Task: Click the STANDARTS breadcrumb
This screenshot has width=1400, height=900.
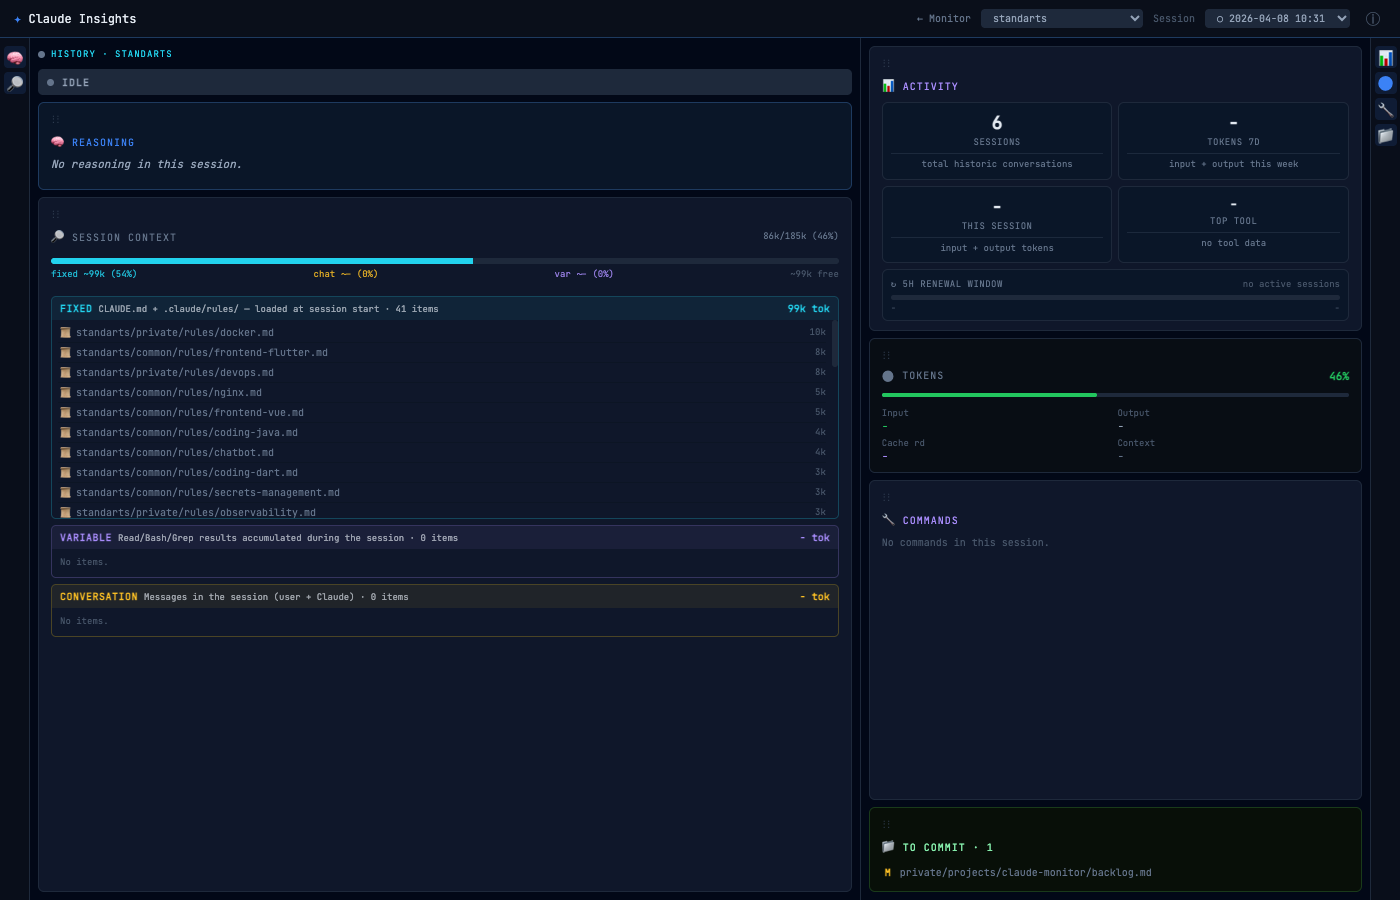Action: pos(143,54)
